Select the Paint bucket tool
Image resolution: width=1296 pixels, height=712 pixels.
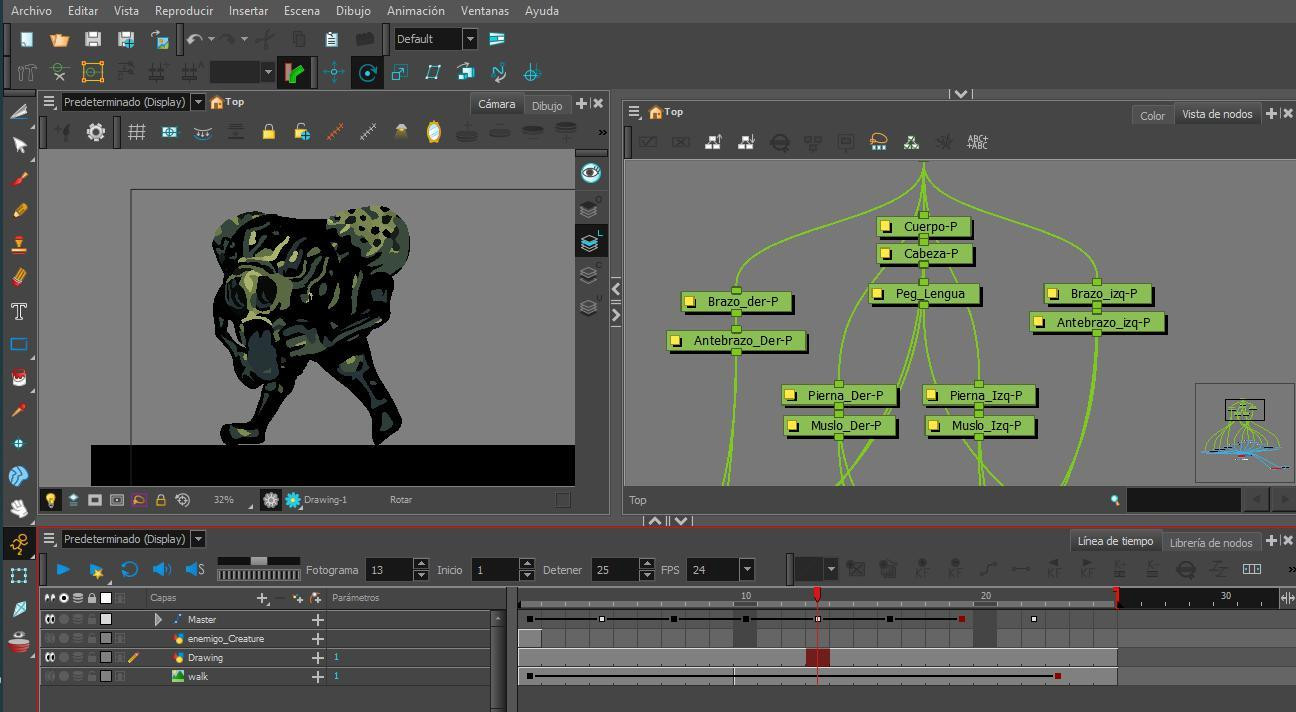pos(19,377)
